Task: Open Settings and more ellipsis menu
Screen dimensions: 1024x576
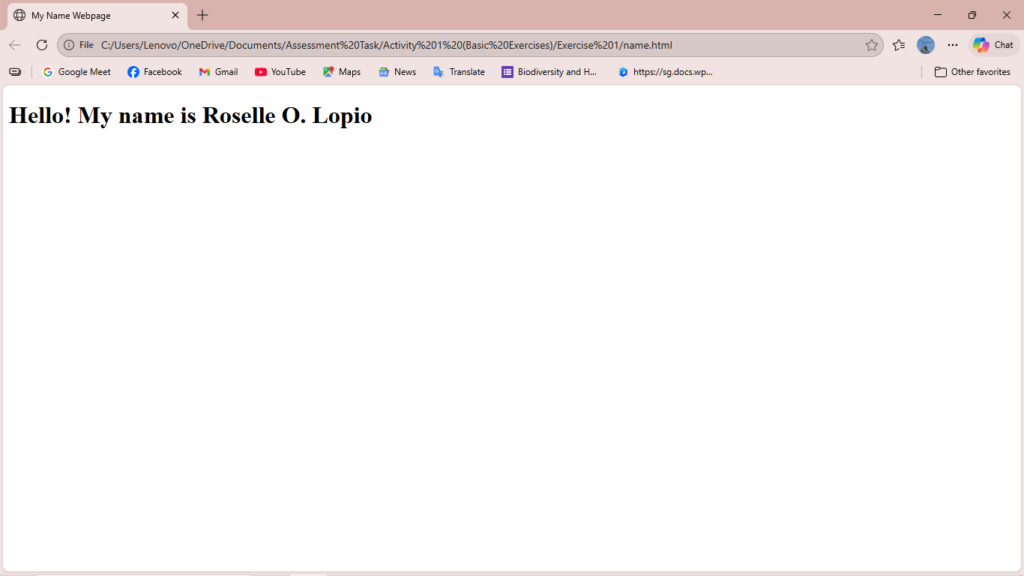Action: tap(952, 45)
